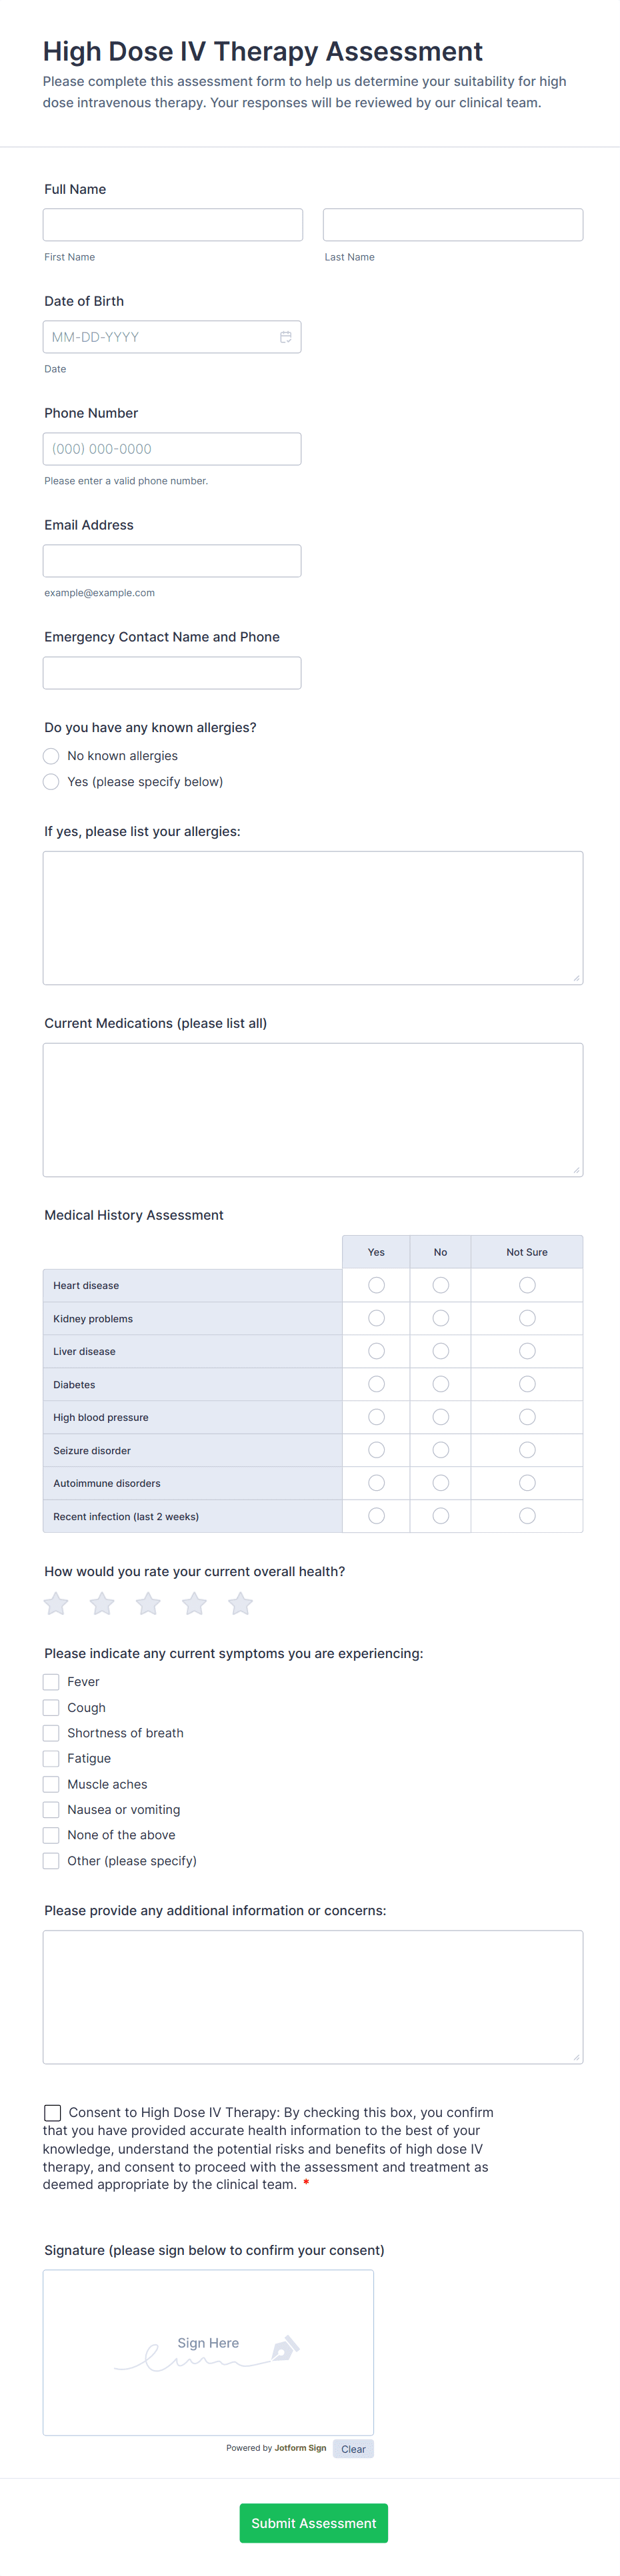Rate overall health with the third star
The width and height of the screenshot is (620, 2576).
pos(148,1604)
